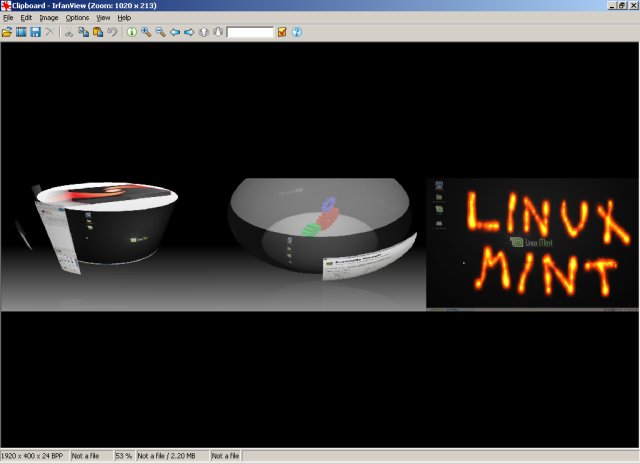Open the Image menu
The image size is (640, 464).
point(49,18)
